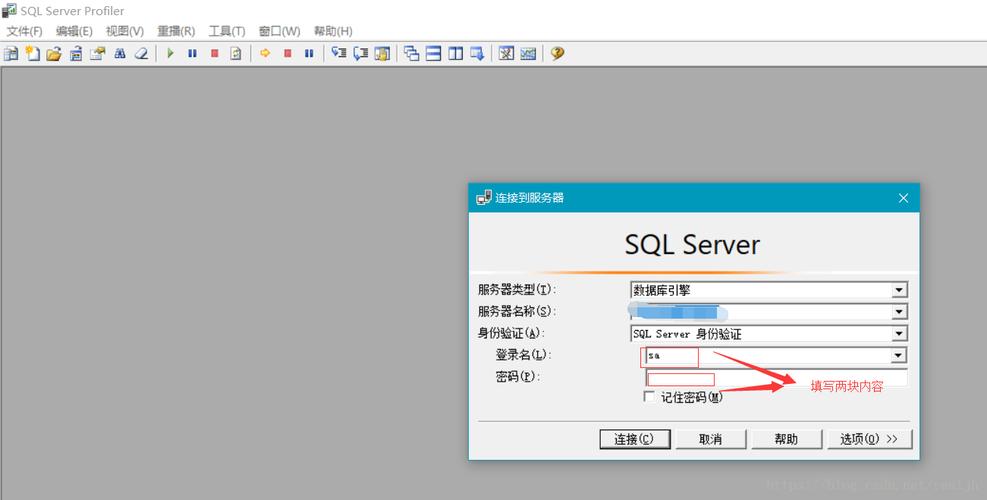
Task: Close the 连接到服务器 dialog
Action: click(903, 198)
